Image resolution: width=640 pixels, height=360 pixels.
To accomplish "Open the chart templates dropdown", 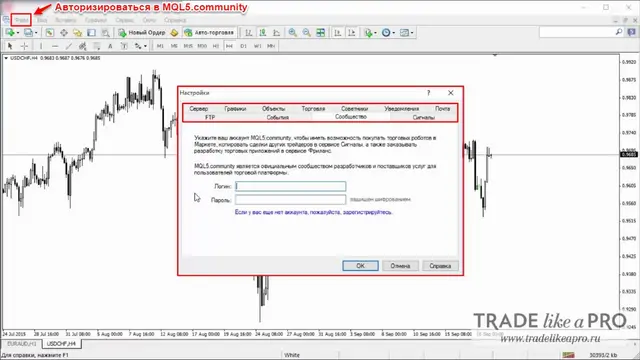I will pyautogui.click(x=406, y=33).
